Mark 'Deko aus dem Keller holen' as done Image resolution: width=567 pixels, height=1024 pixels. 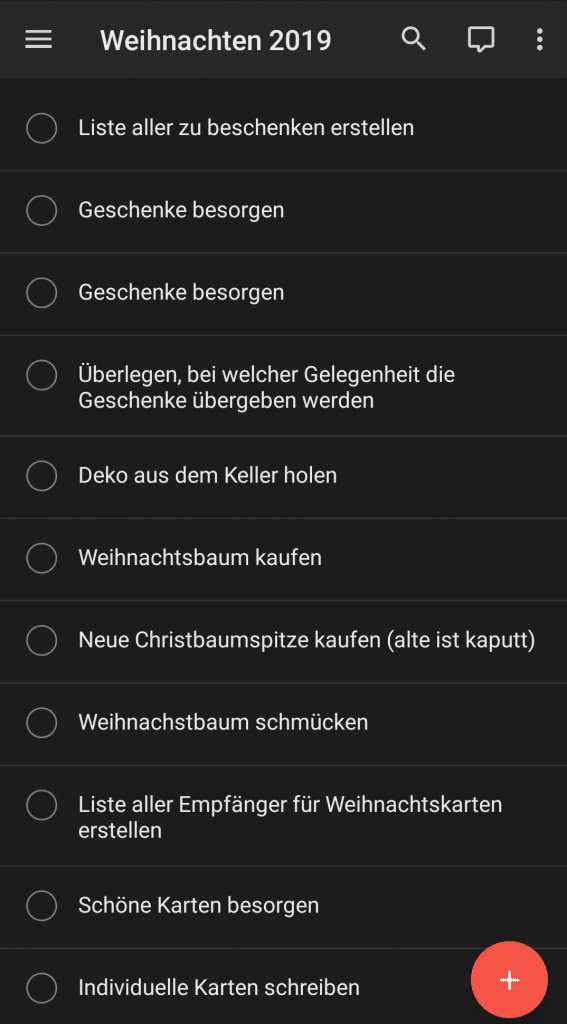[41, 475]
